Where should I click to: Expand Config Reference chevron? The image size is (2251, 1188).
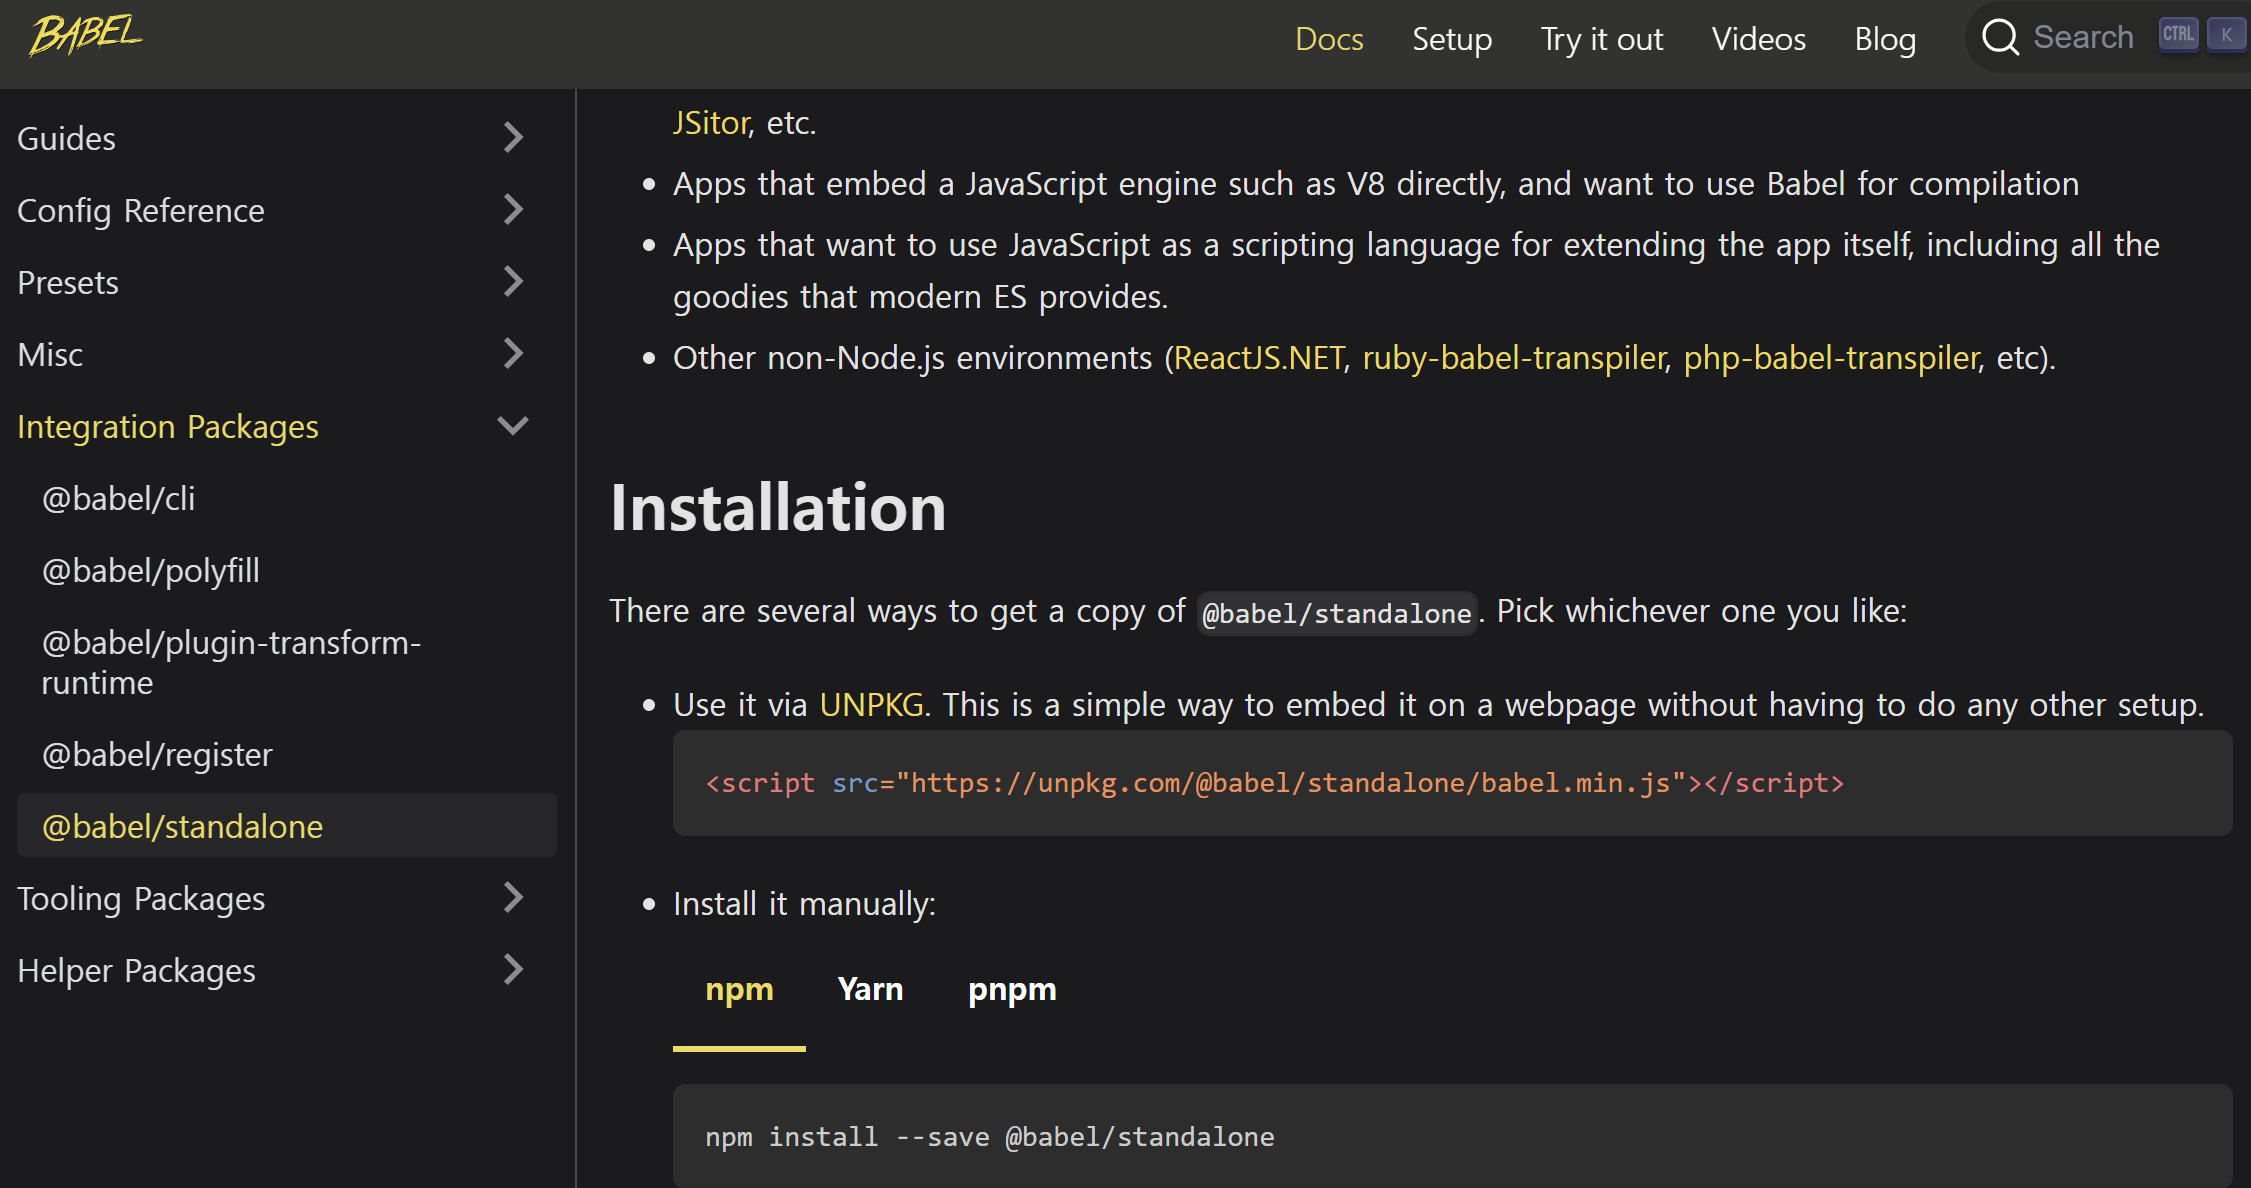click(513, 209)
